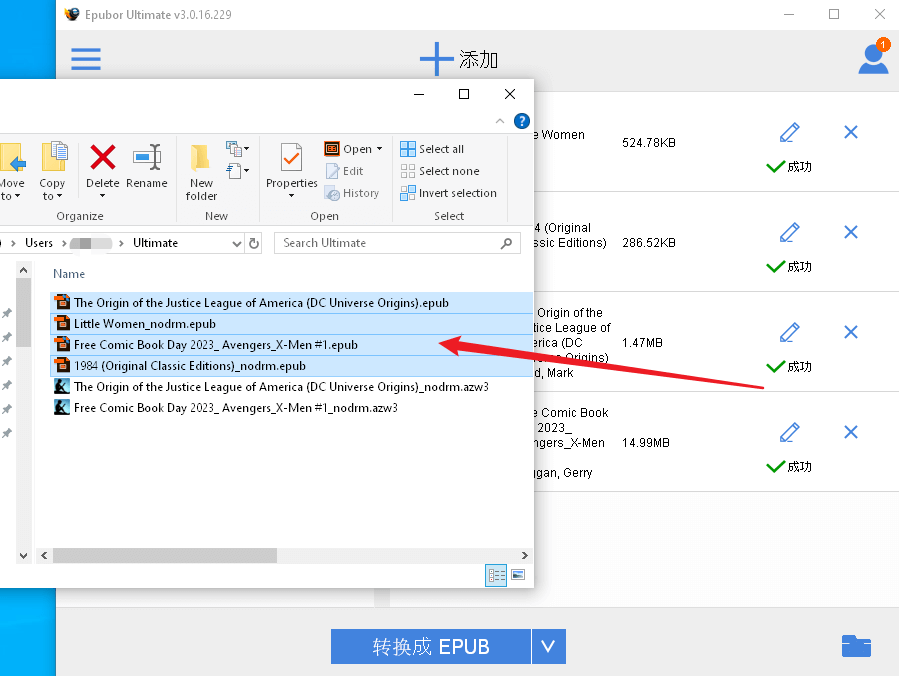Image resolution: width=899 pixels, height=676 pixels.
Task: Click the History ribbon item
Action: point(352,193)
